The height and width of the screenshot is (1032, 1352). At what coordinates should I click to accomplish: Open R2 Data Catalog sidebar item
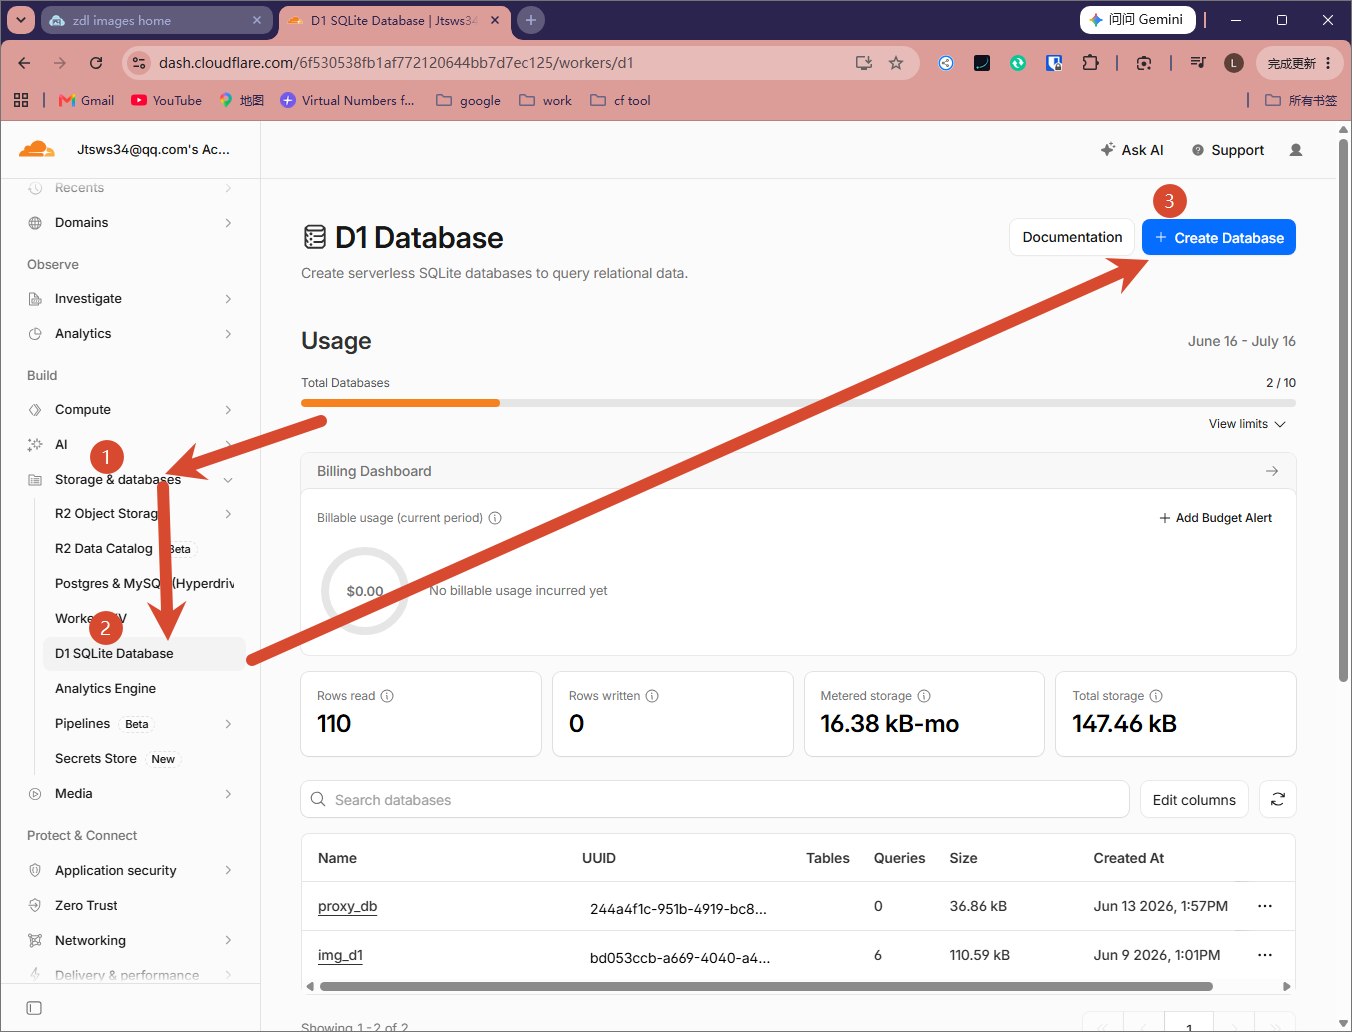(x=104, y=549)
